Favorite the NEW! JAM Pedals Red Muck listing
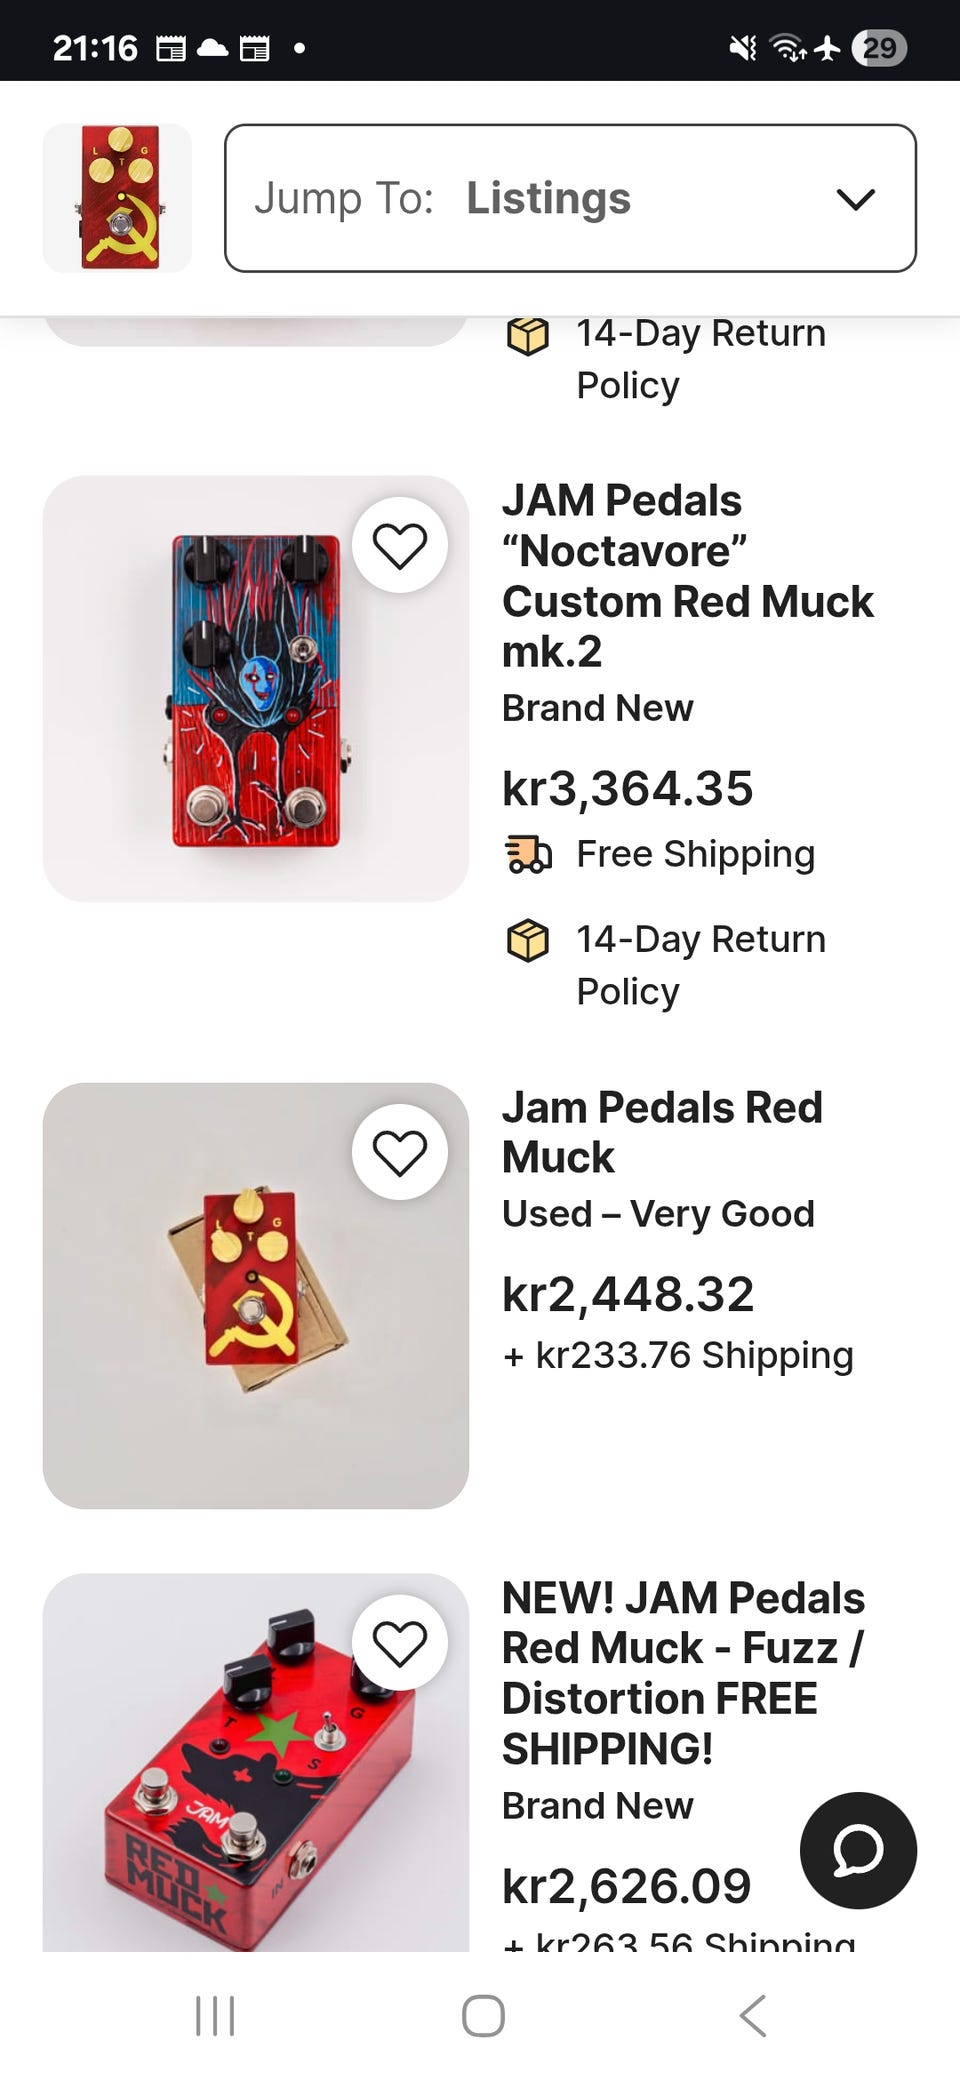Image resolution: width=960 pixels, height=2080 pixels. [400, 1643]
